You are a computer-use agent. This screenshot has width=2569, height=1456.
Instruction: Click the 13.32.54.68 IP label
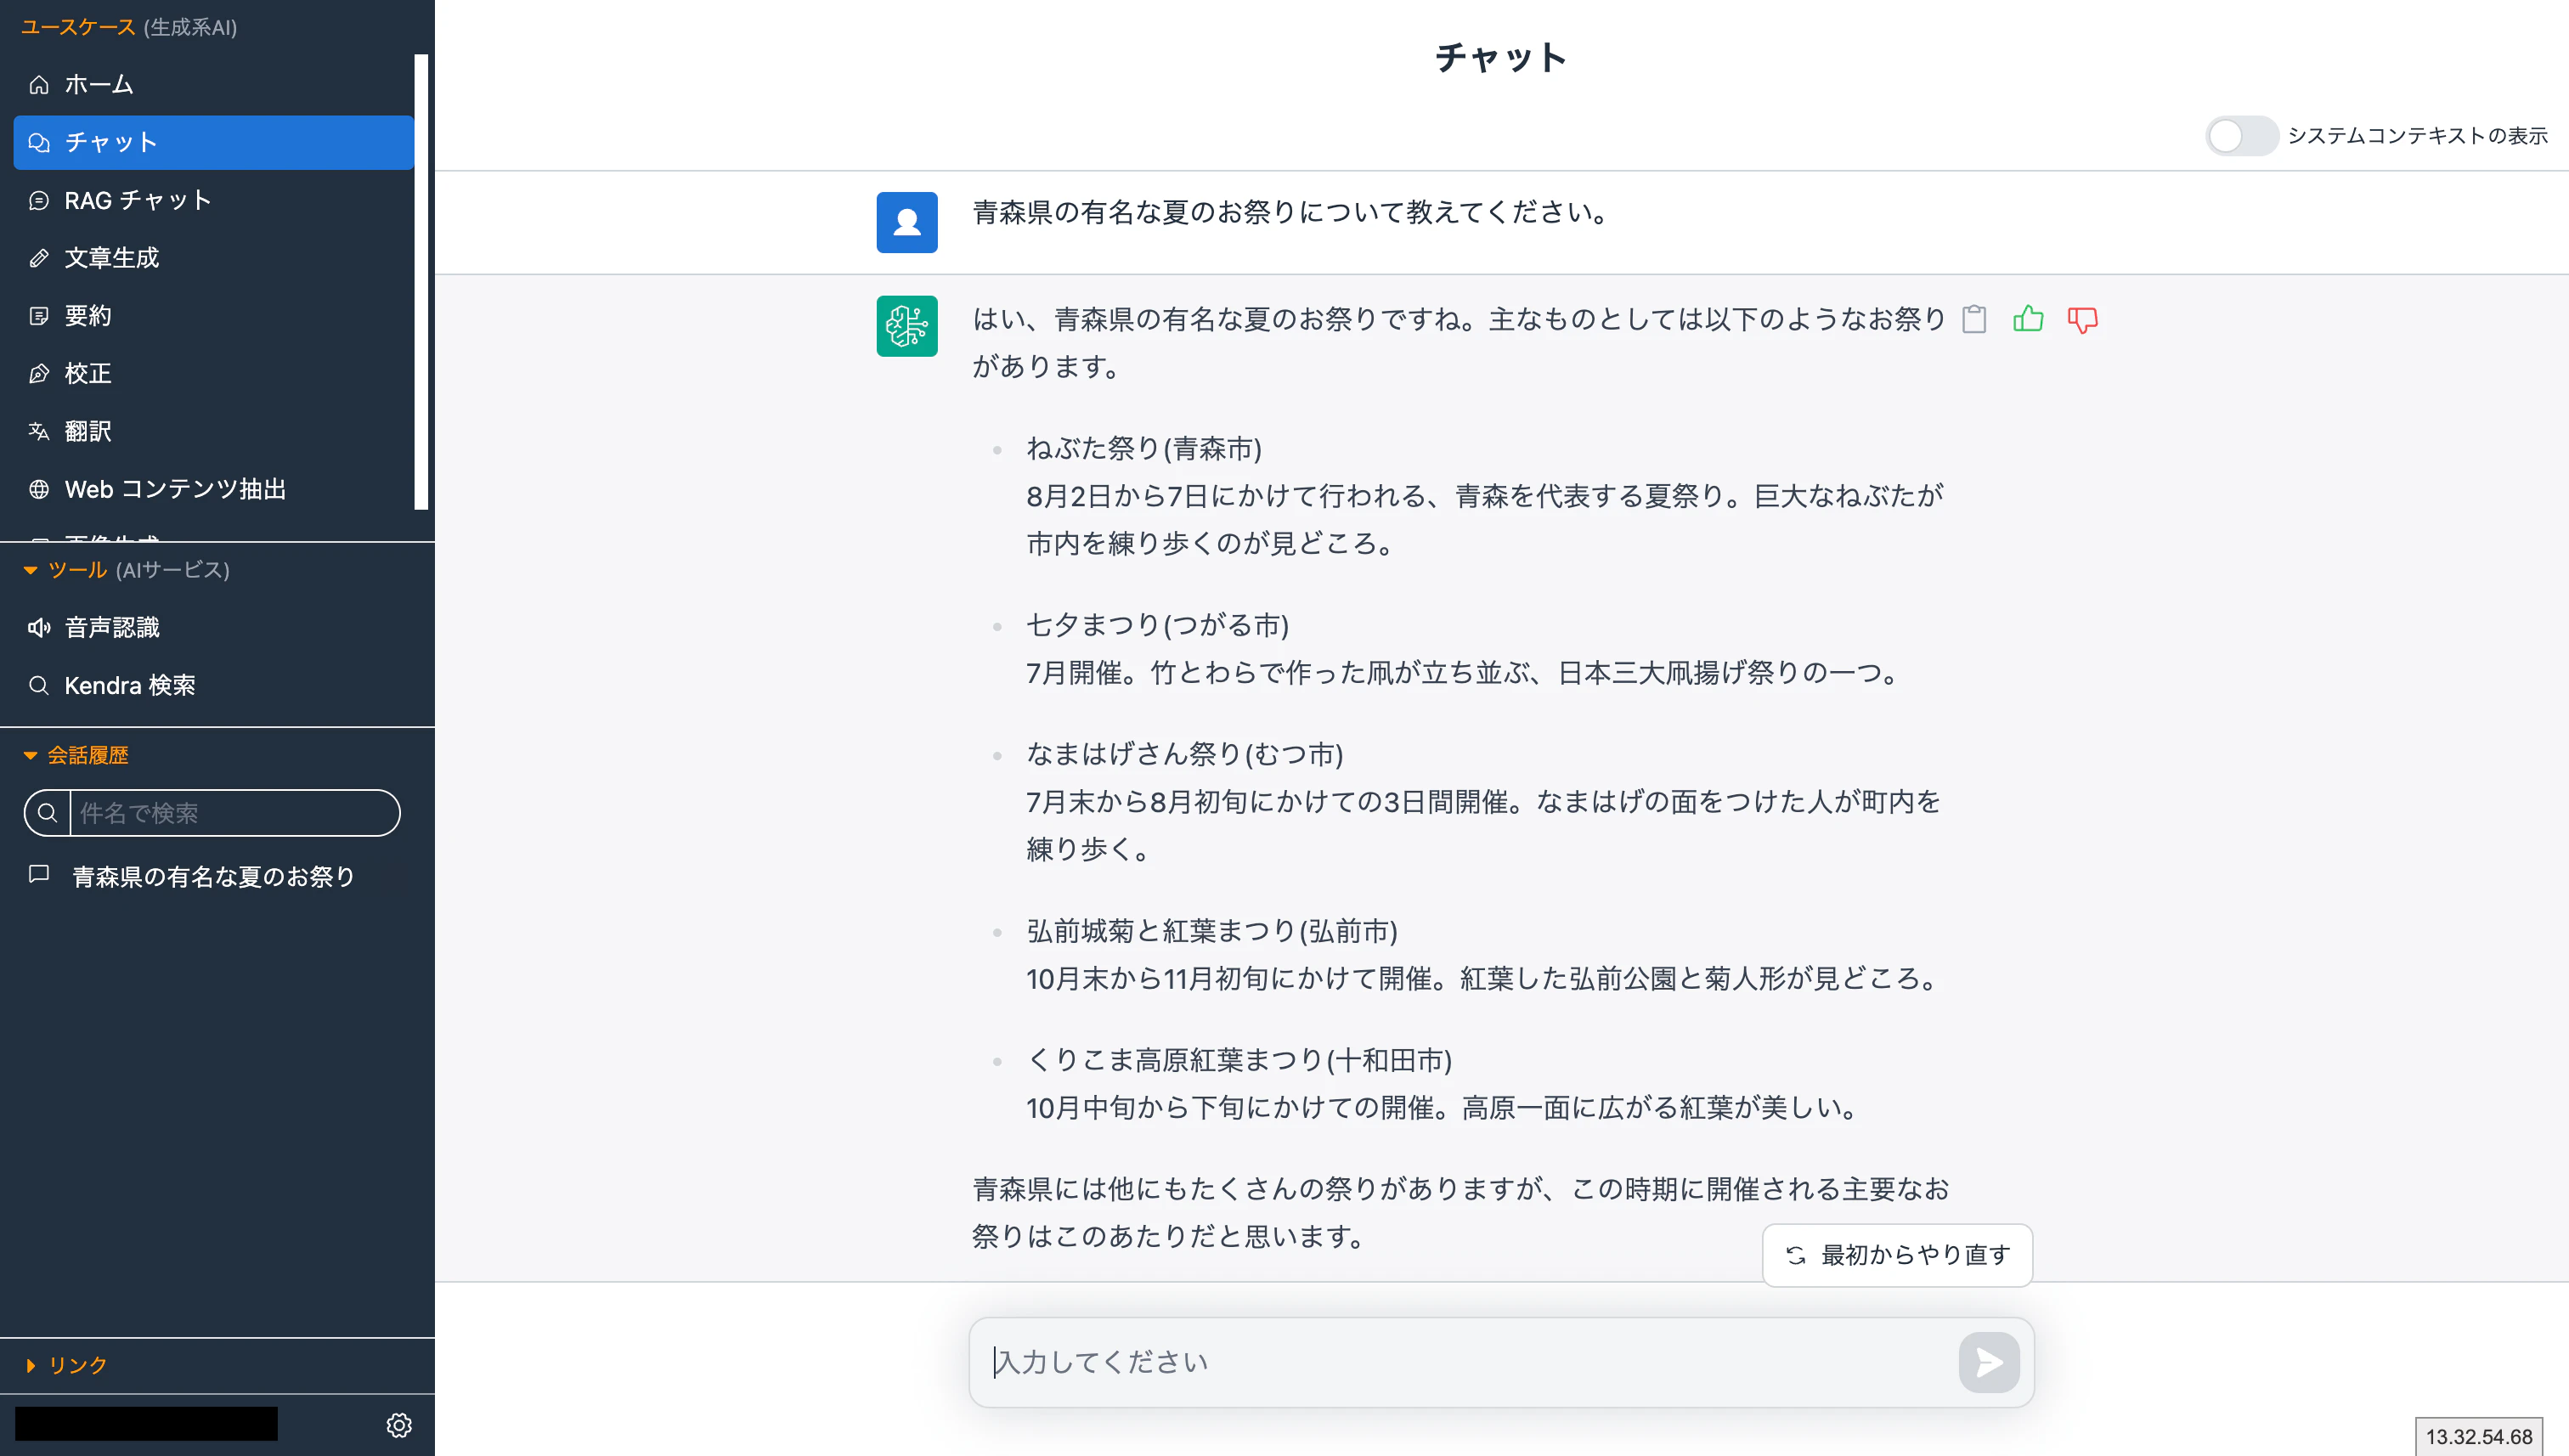pos(2479,1437)
